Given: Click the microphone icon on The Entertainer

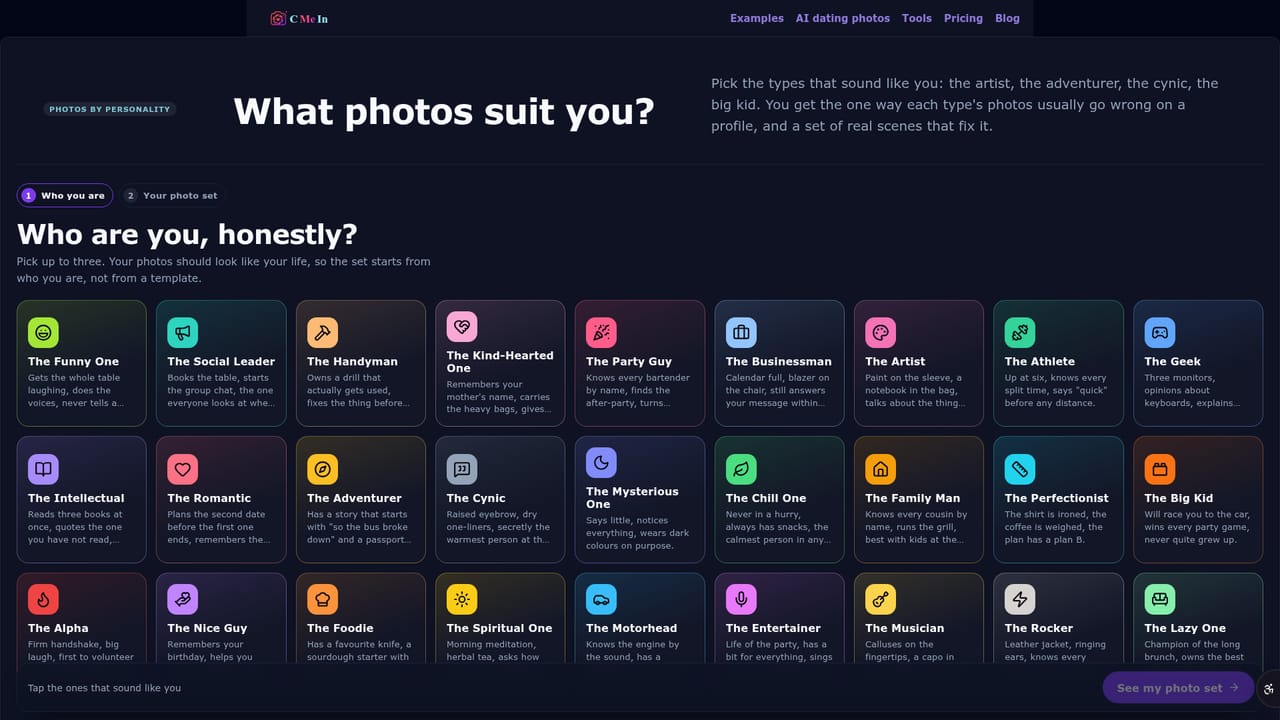Looking at the screenshot, I should click(741, 599).
